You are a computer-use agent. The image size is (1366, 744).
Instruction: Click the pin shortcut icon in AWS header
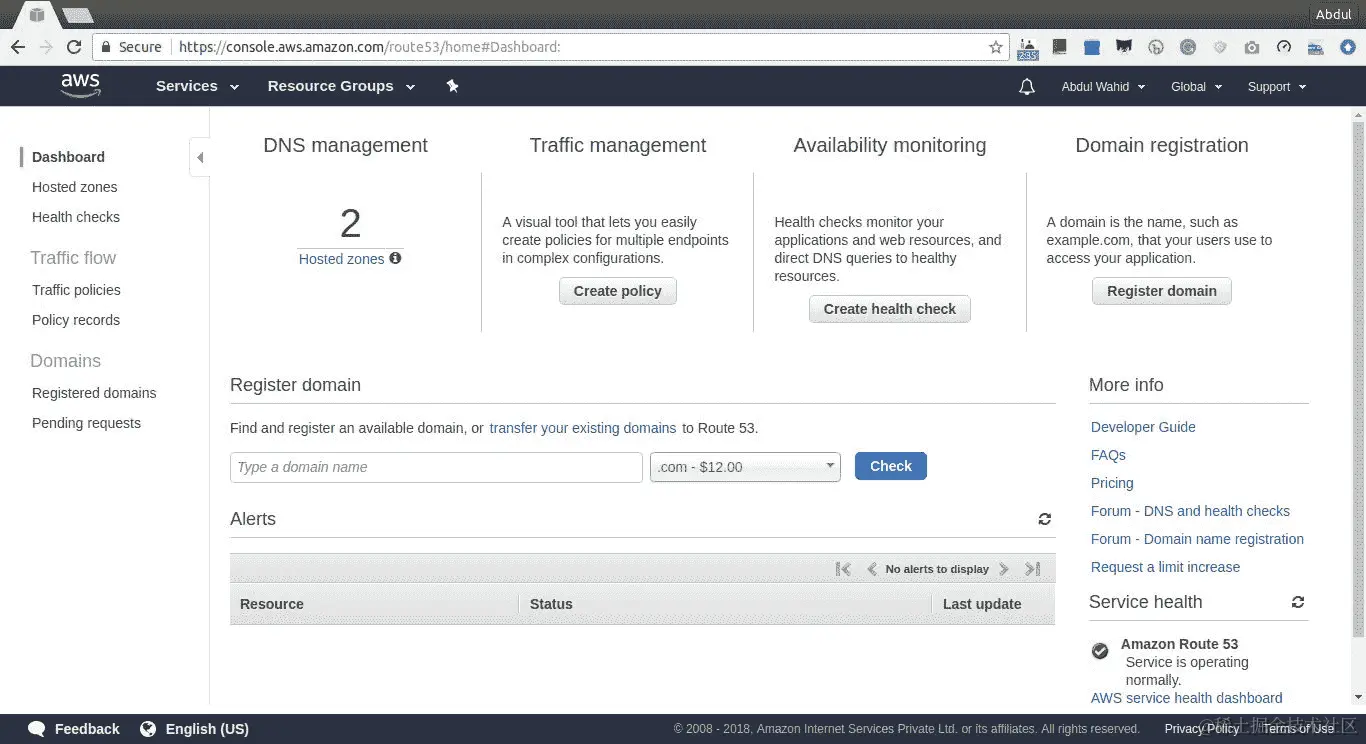pos(452,86)
